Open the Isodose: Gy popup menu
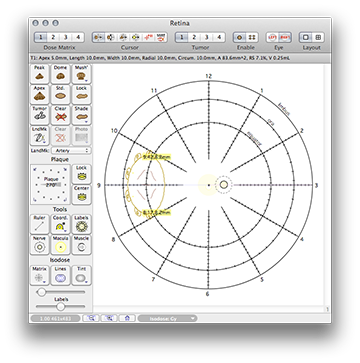Viewport: 360px width, 363px height. 167,318
